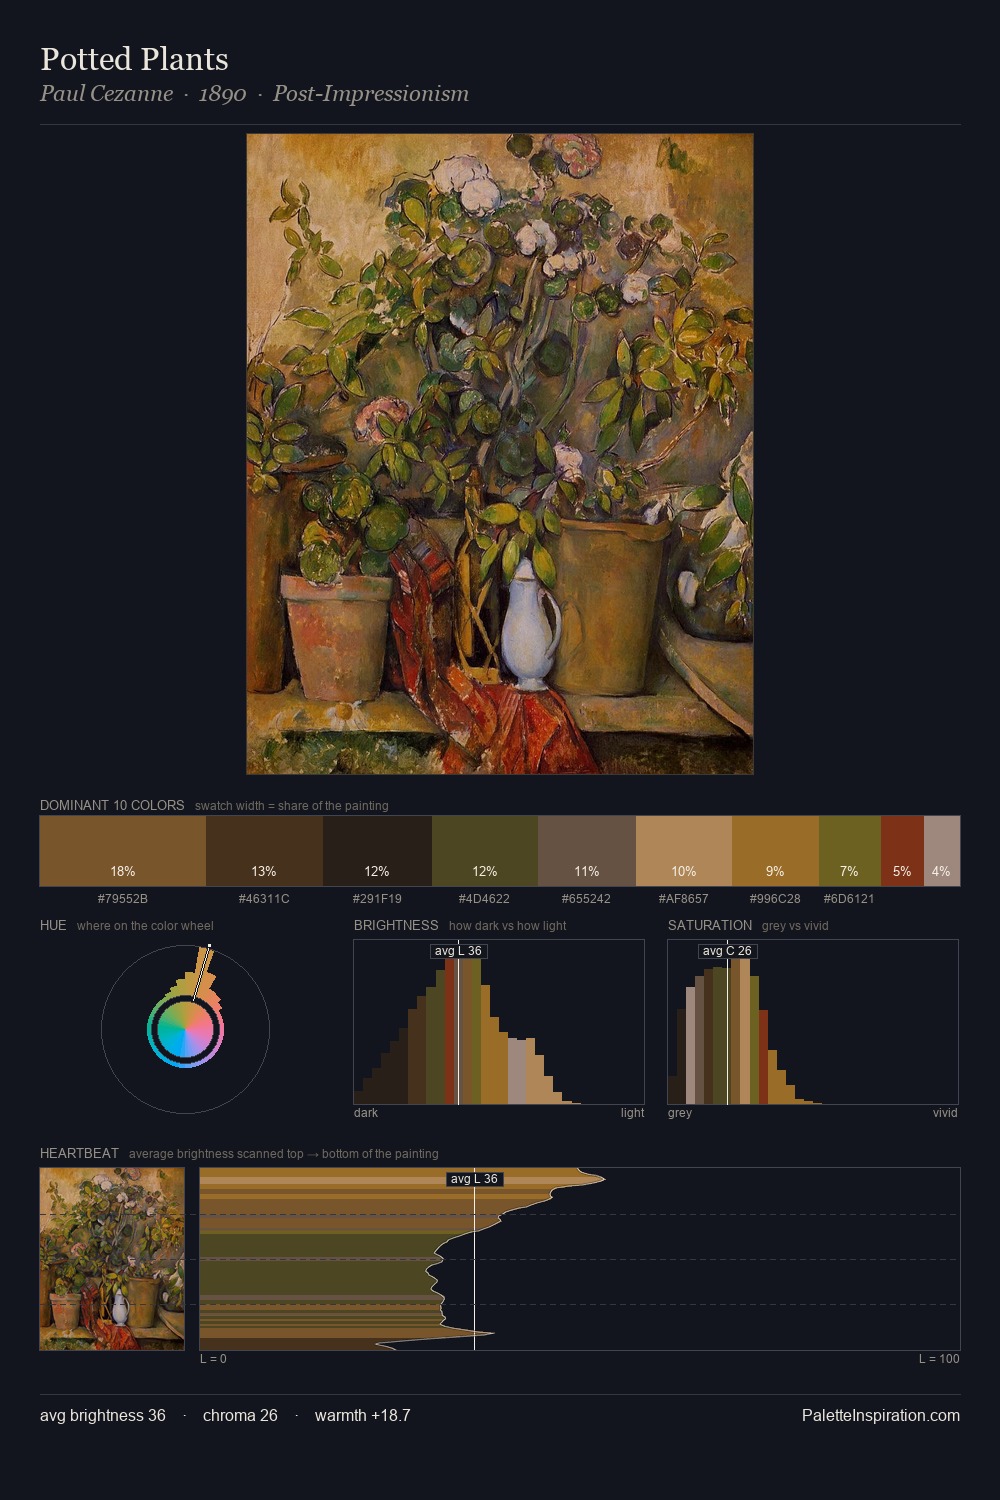1000x1500 pixels.
Task: Click the hue color wheel
Action: (185, 1029)
